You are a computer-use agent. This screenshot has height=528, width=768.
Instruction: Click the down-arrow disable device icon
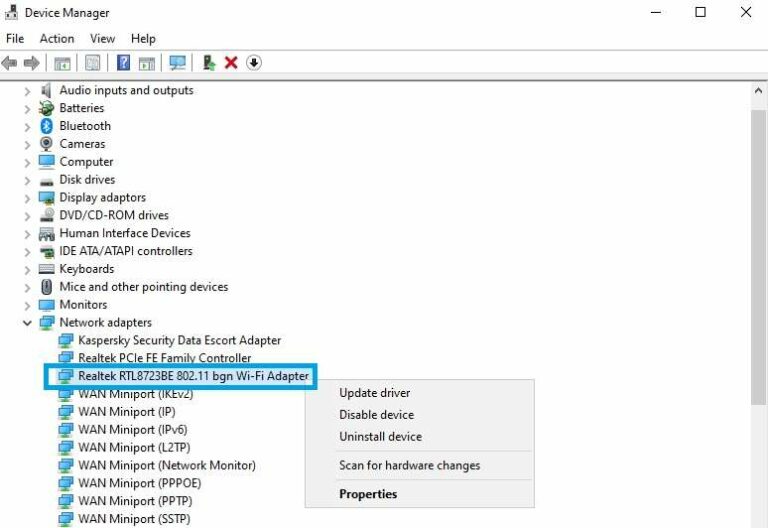pyautogui.click(x=254, y=63)
